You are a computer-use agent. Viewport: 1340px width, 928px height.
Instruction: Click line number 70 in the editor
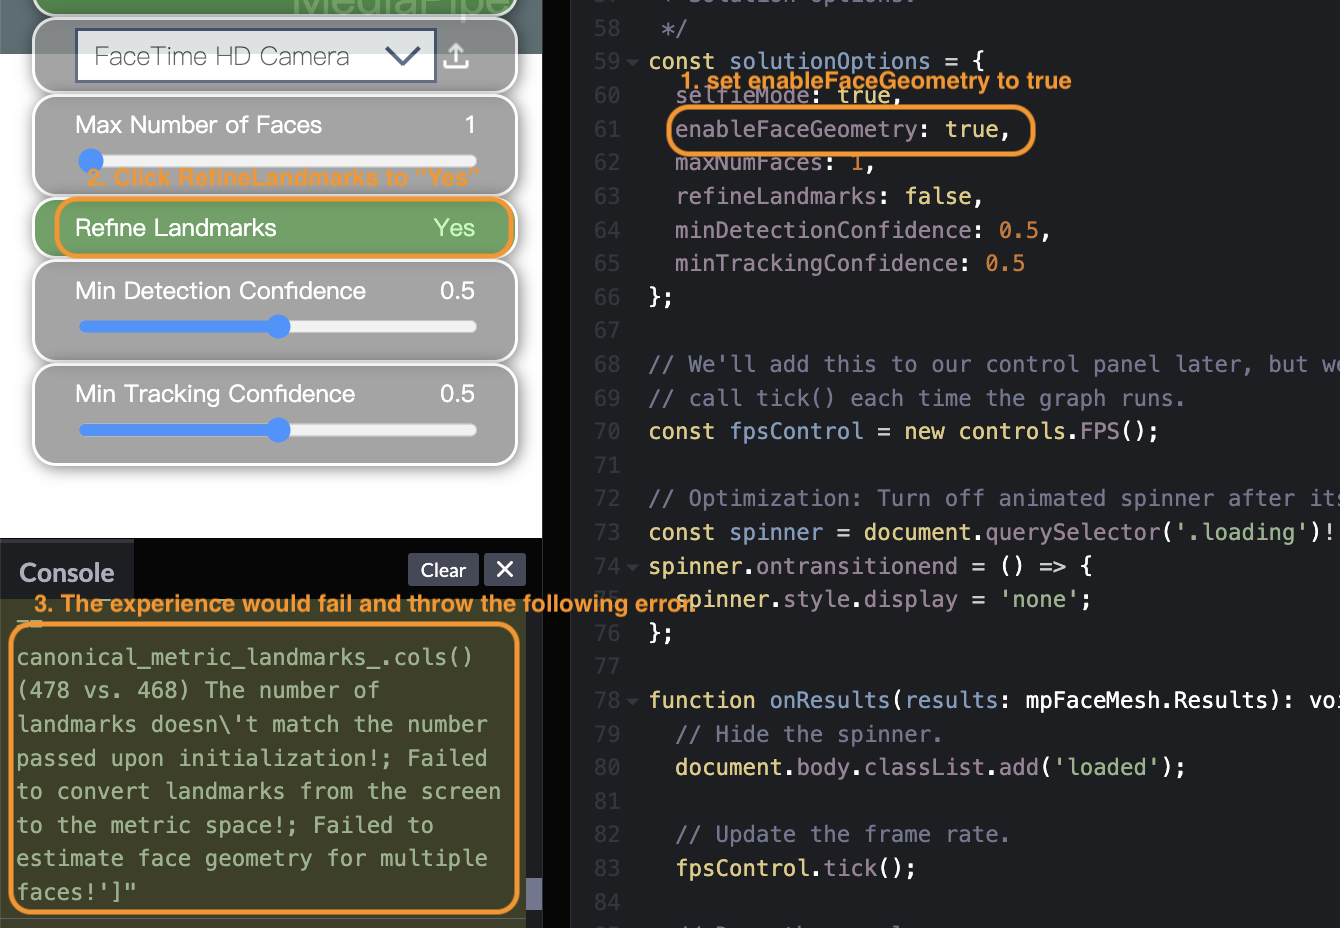607,431
